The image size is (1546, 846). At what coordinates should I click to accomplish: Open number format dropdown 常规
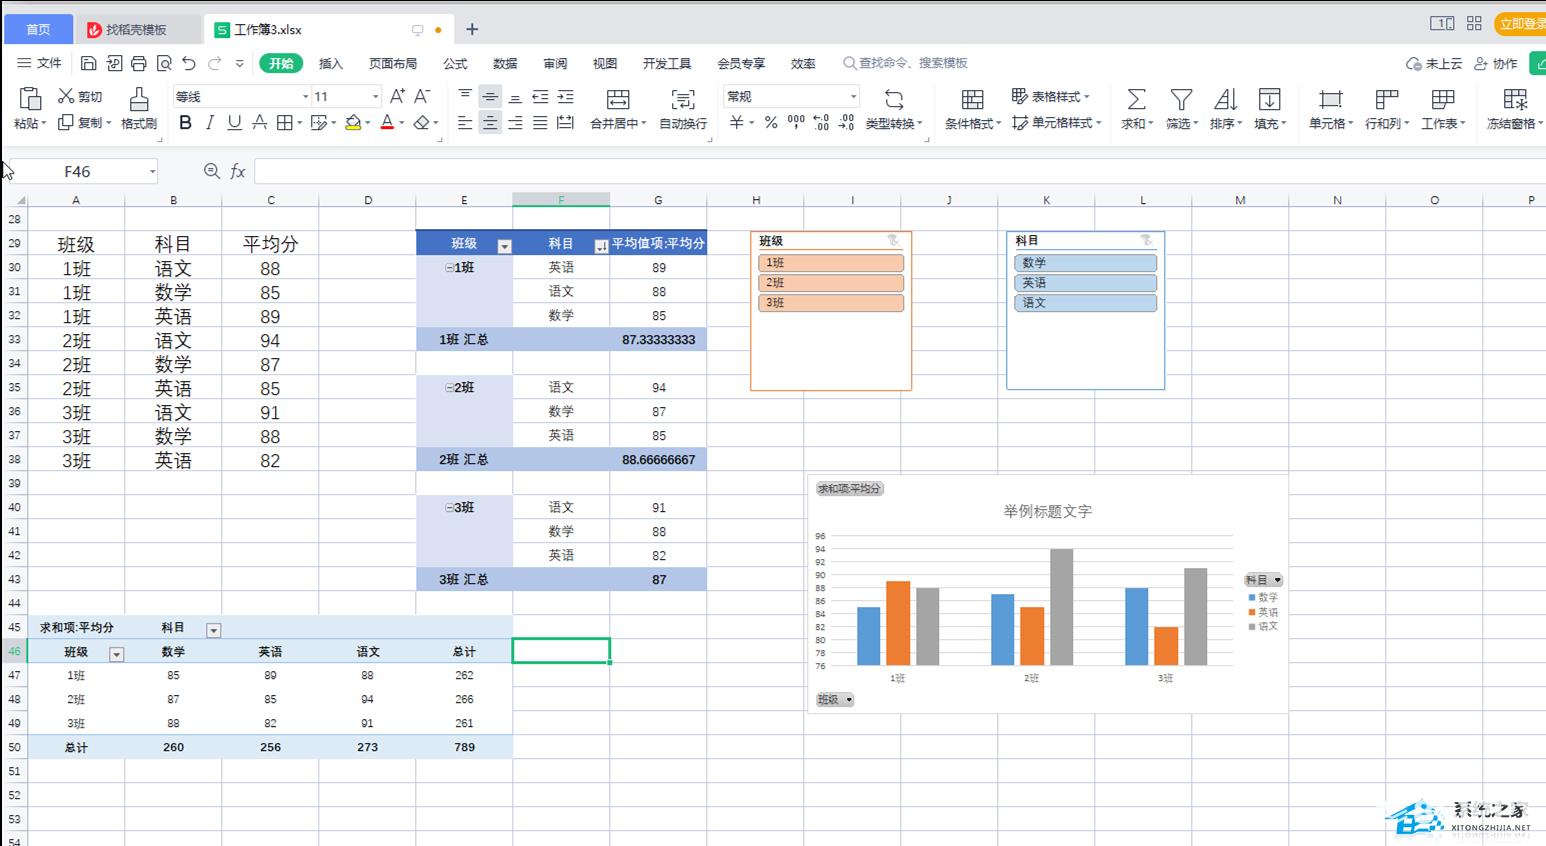pos(853,97)
